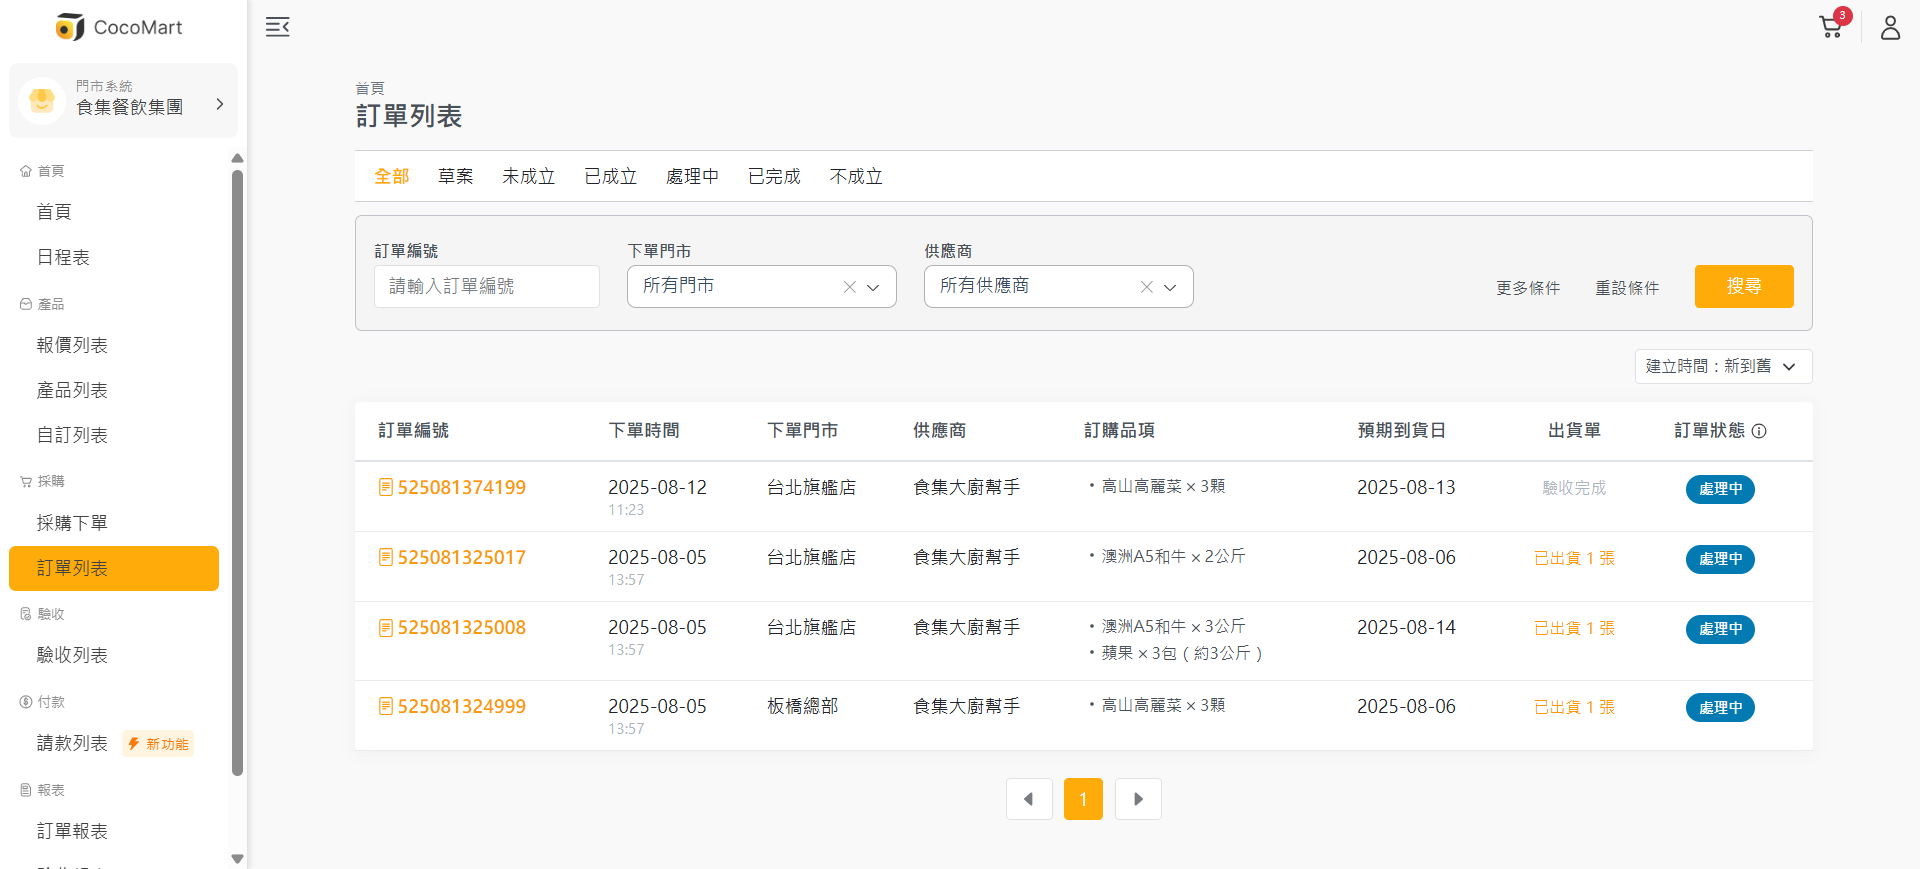Click the 搜尋 button
Screen dimensions: 1920x869
[1744, 286]
